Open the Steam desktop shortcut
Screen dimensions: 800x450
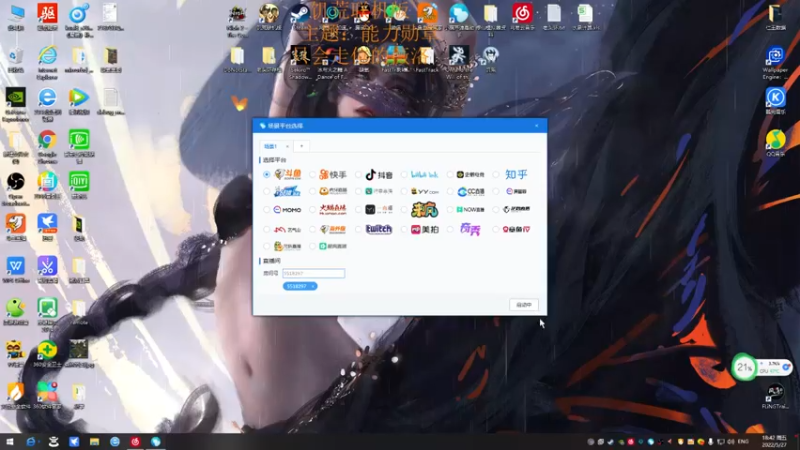pyautogui.click(x=299, y=16)
